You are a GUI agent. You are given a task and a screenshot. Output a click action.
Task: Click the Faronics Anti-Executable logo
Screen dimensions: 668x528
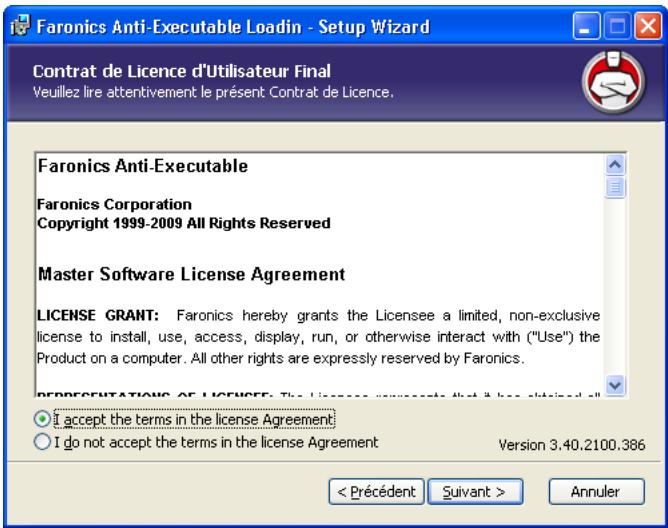pos(613,82)
